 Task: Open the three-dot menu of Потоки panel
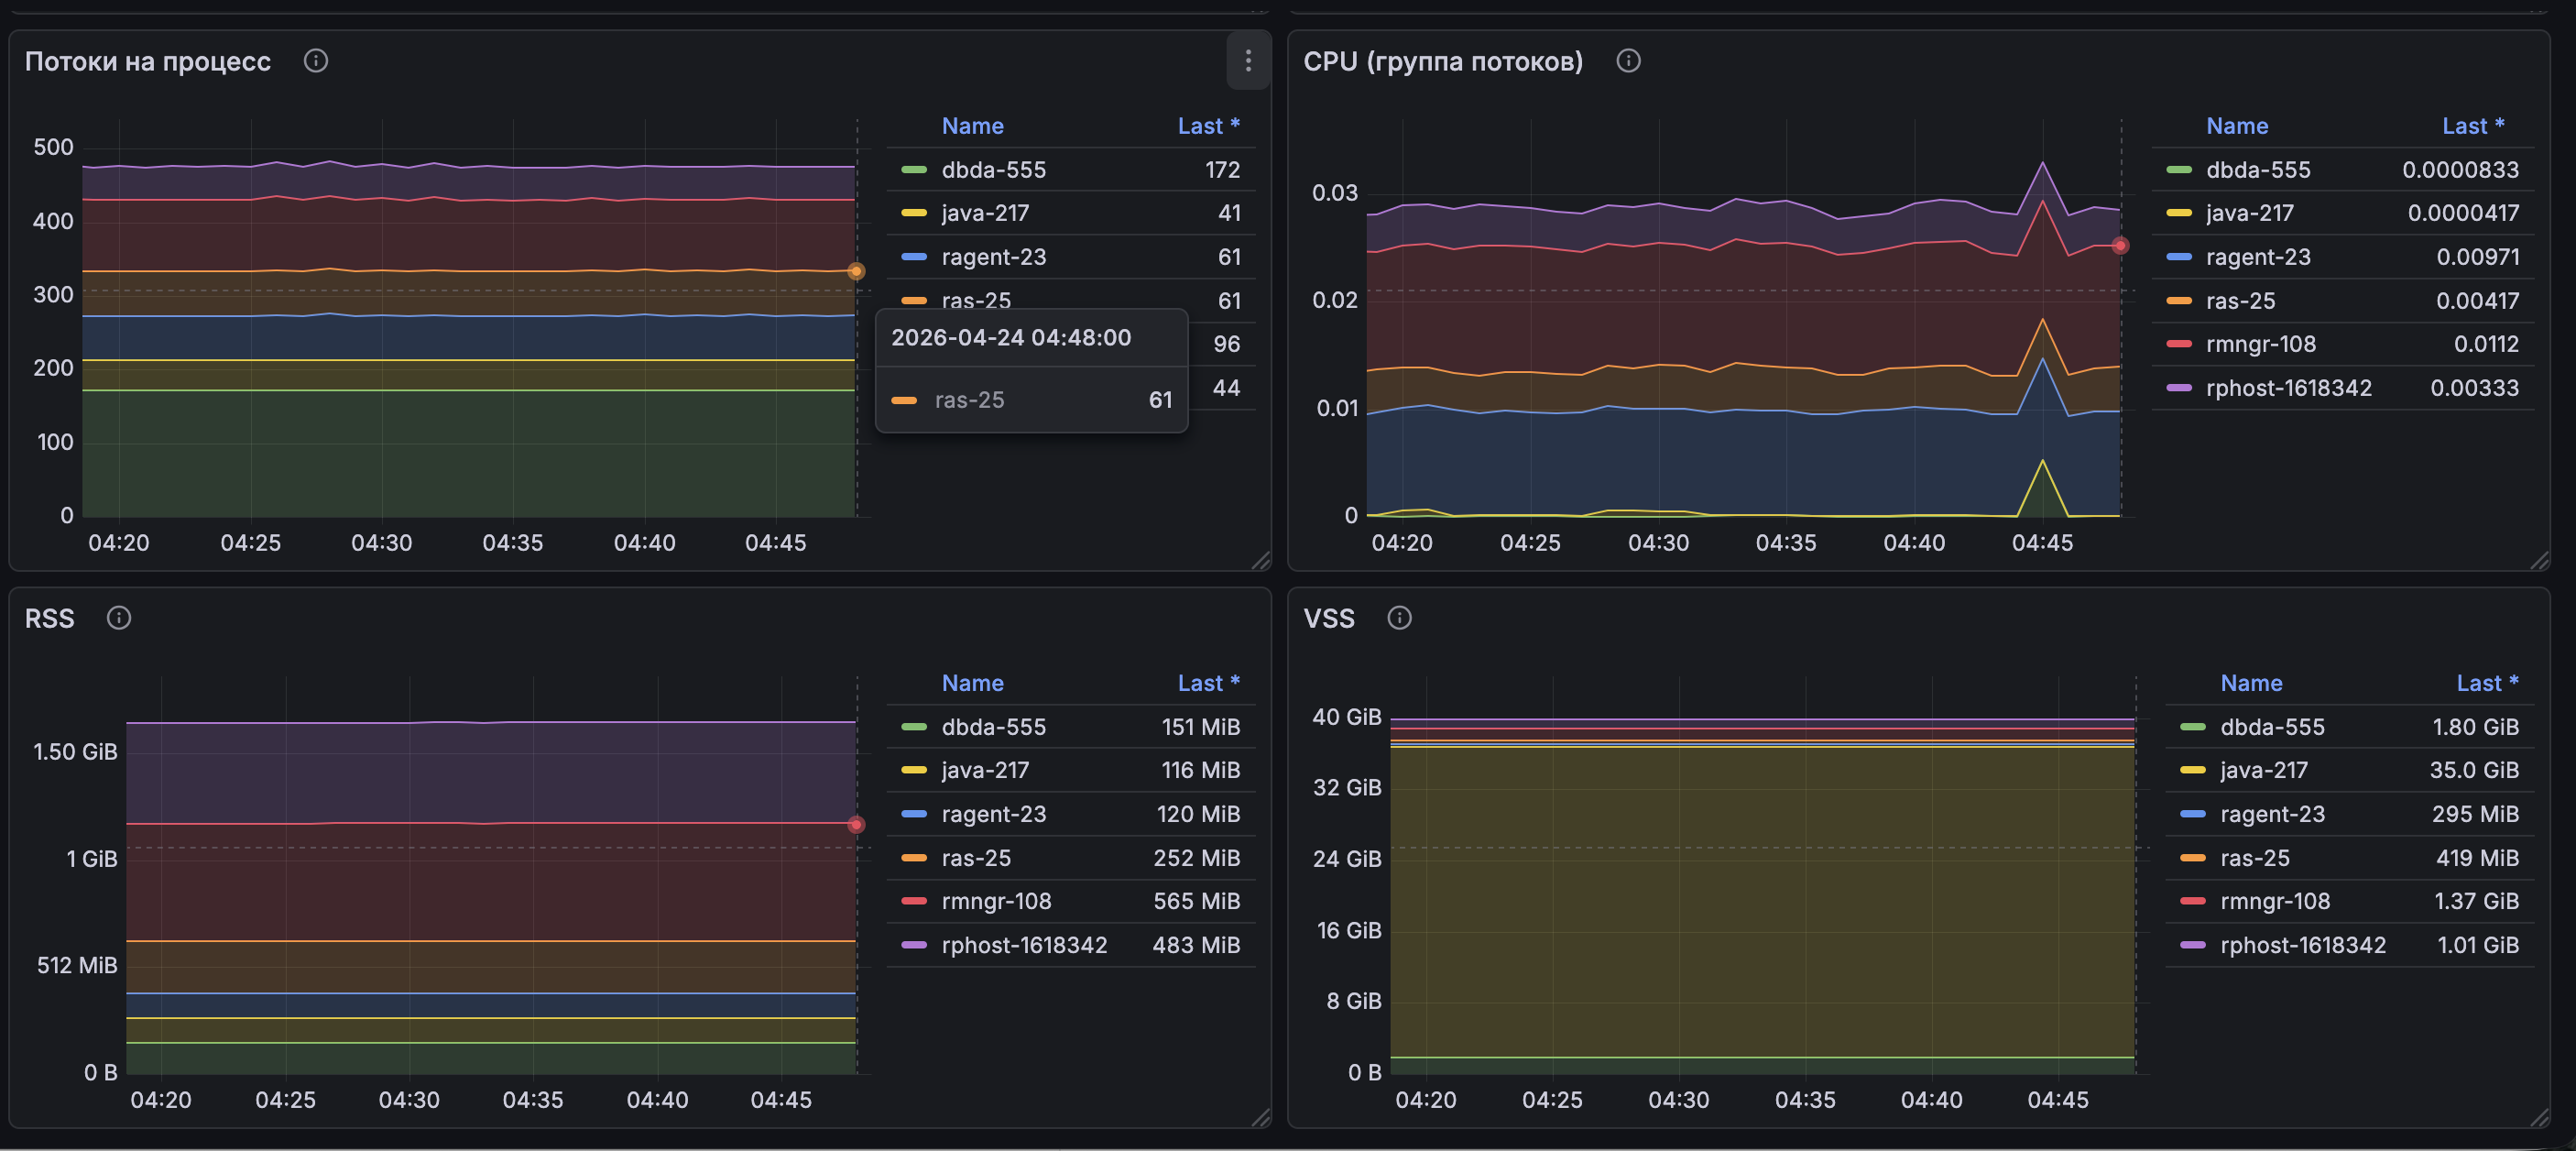point(1247,61)
